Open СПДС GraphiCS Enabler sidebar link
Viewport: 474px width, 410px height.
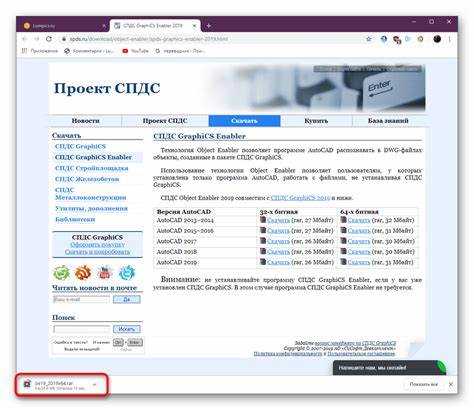coord(93,157)
